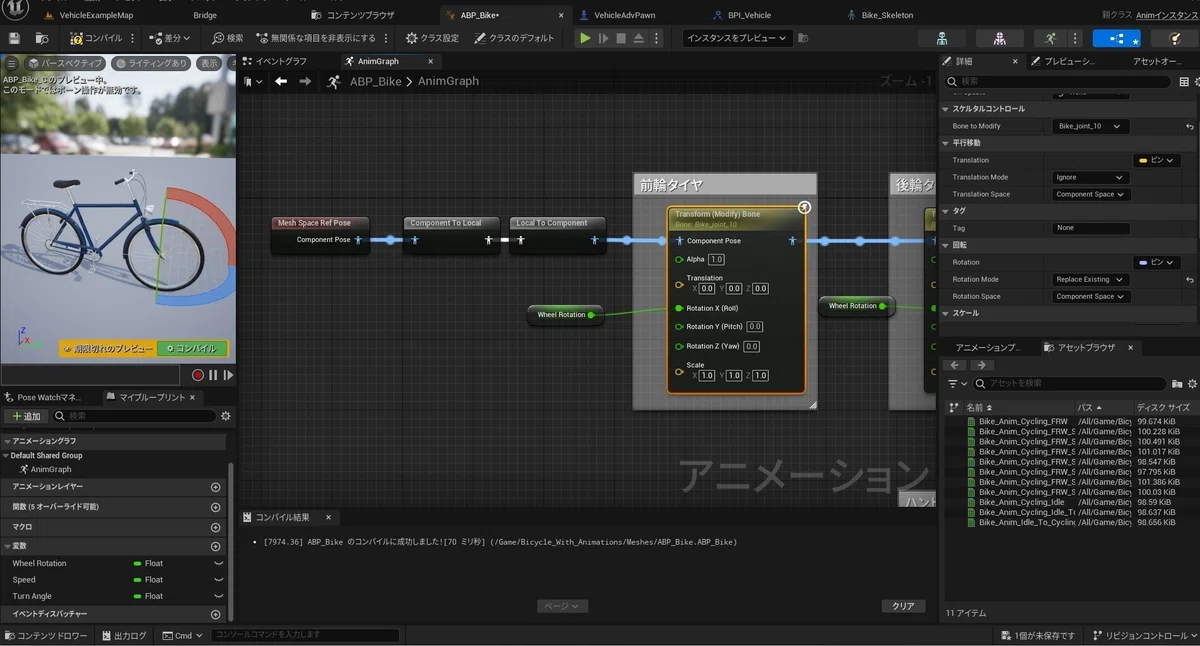Switch to コンテンツブラウザ tab
This screenshot has width=1200, height=646.
click(x=353, y=15)
